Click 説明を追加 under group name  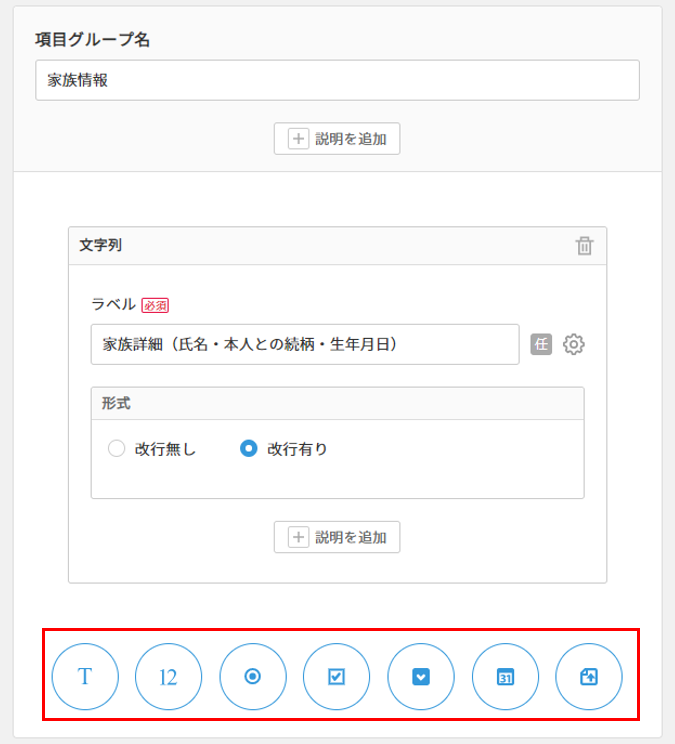click(337, 139)
